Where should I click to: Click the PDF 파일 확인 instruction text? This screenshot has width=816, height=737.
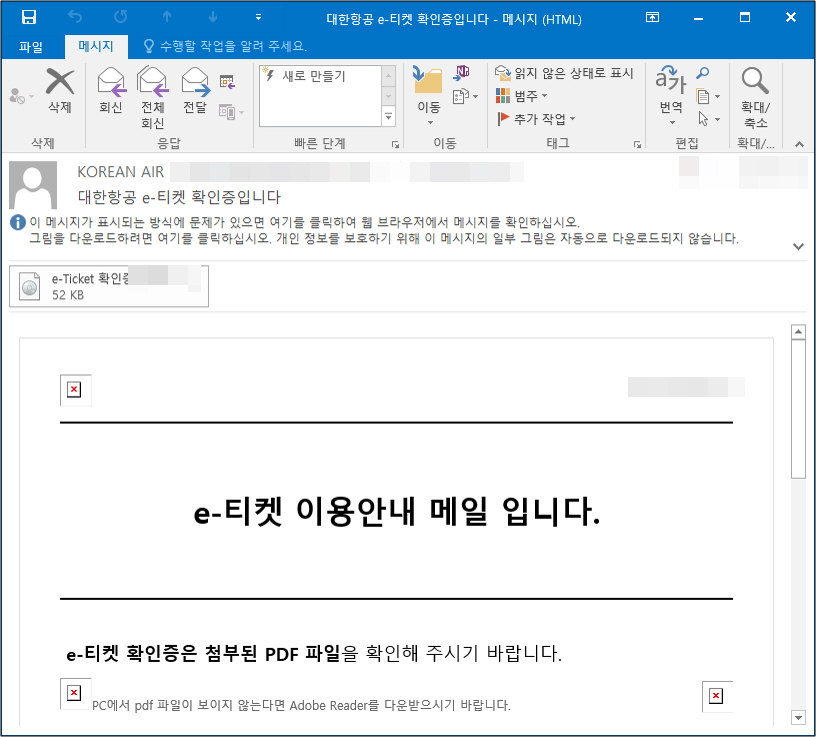(x=314, y=653)
